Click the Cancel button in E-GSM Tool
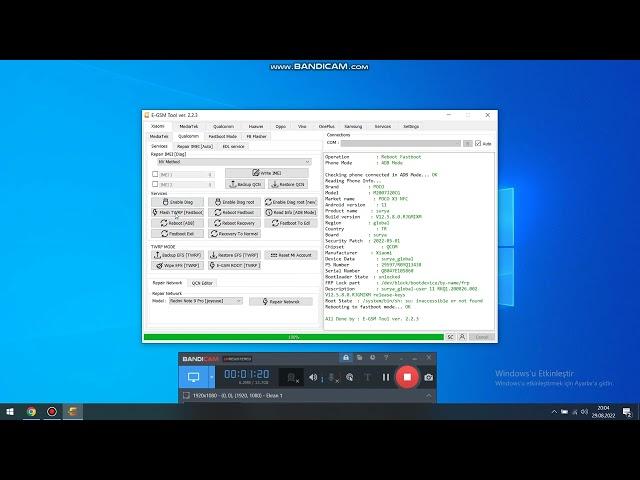The height and width of the screenshot is (480, 640). pyautogui.click(x=482, y=337)
